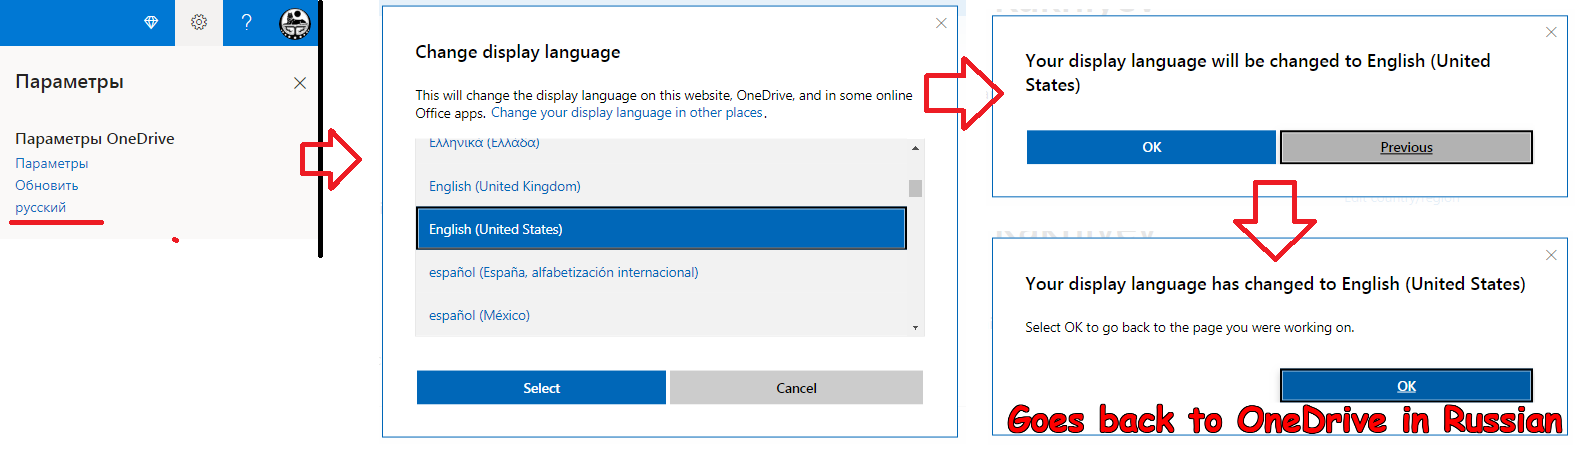Select English (United States) in the list
Image resolution: width=1575 pixels, height=452 pixels.
coord(661,229)
